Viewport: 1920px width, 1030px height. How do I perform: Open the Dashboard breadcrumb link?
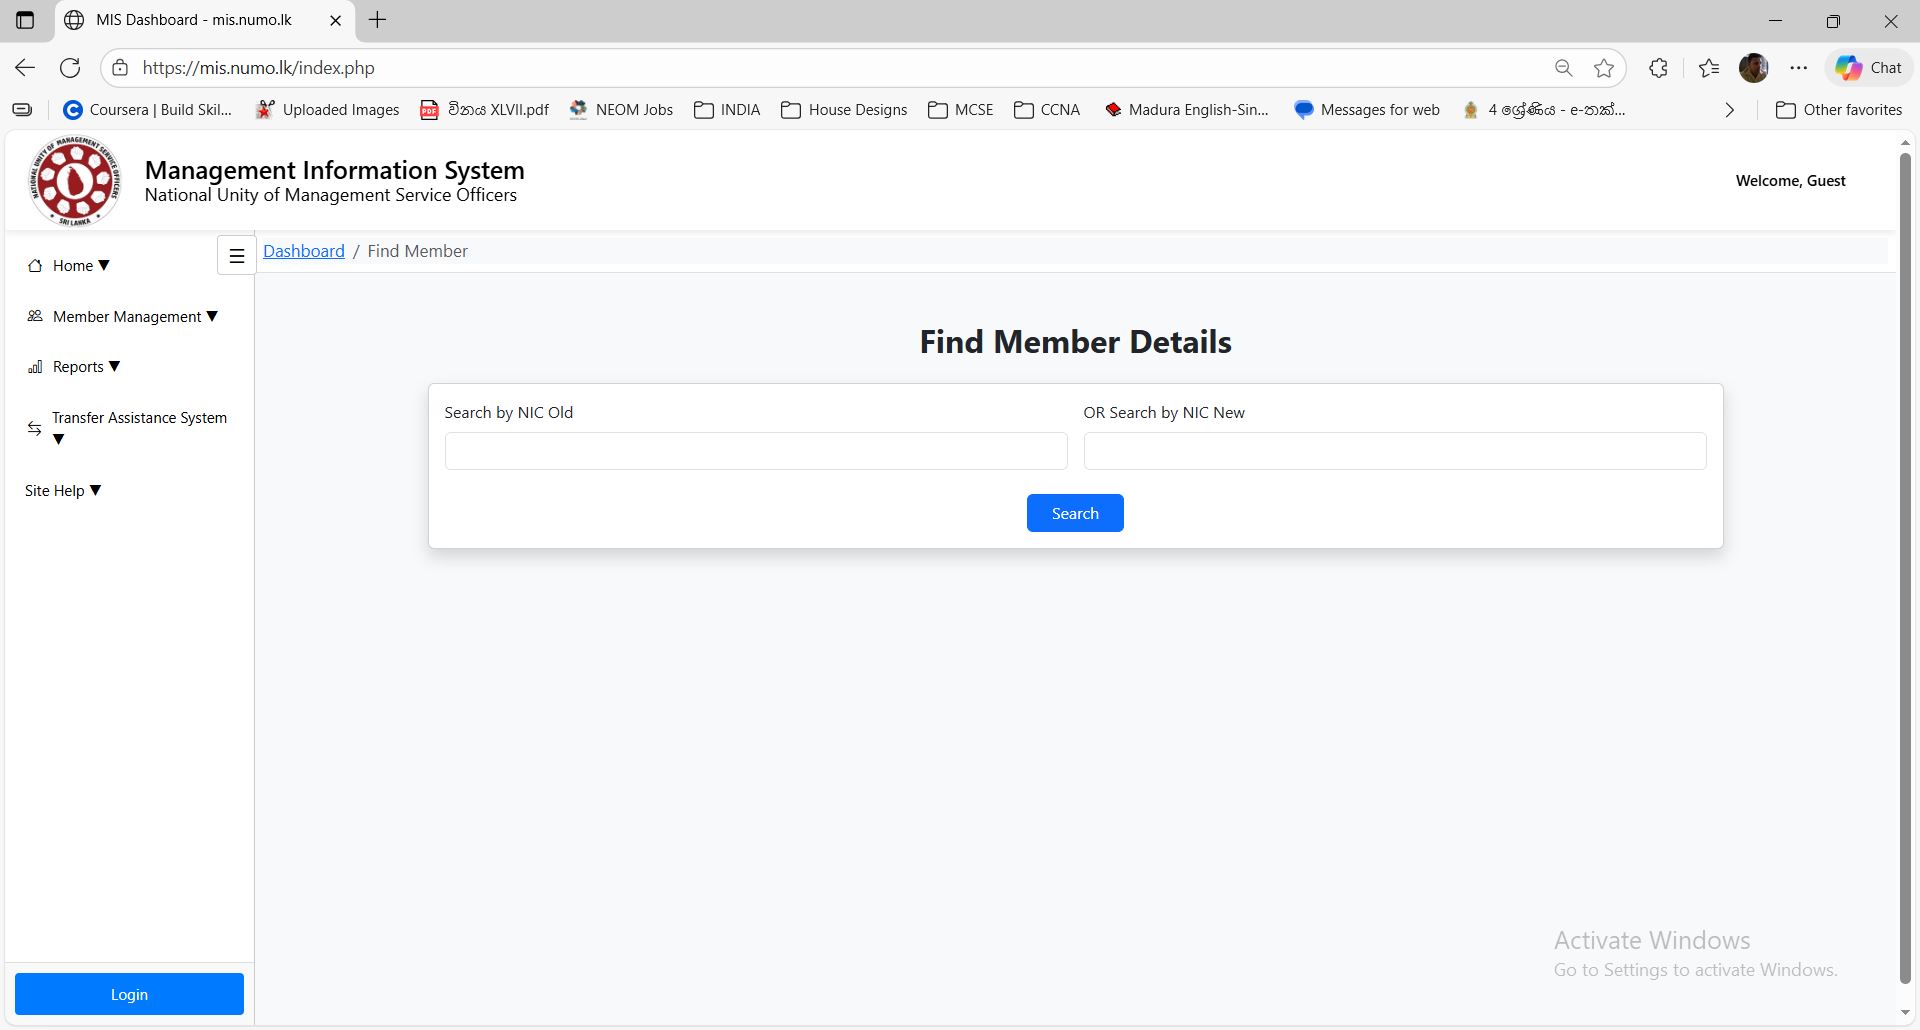[303, 250]
